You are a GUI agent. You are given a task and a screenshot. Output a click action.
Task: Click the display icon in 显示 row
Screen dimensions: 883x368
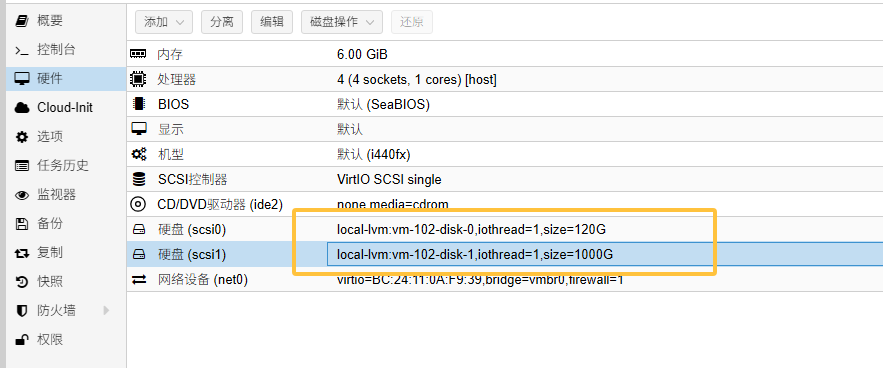pos(138,129)
